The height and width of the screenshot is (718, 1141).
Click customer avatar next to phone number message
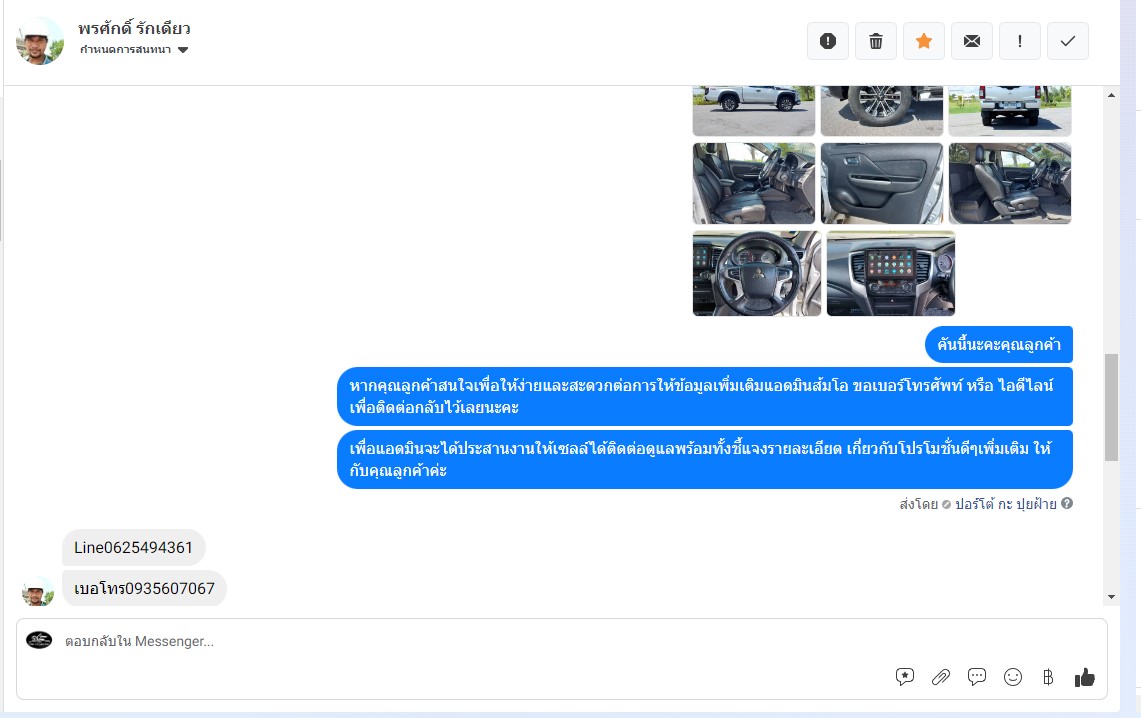tap(38, 591)
